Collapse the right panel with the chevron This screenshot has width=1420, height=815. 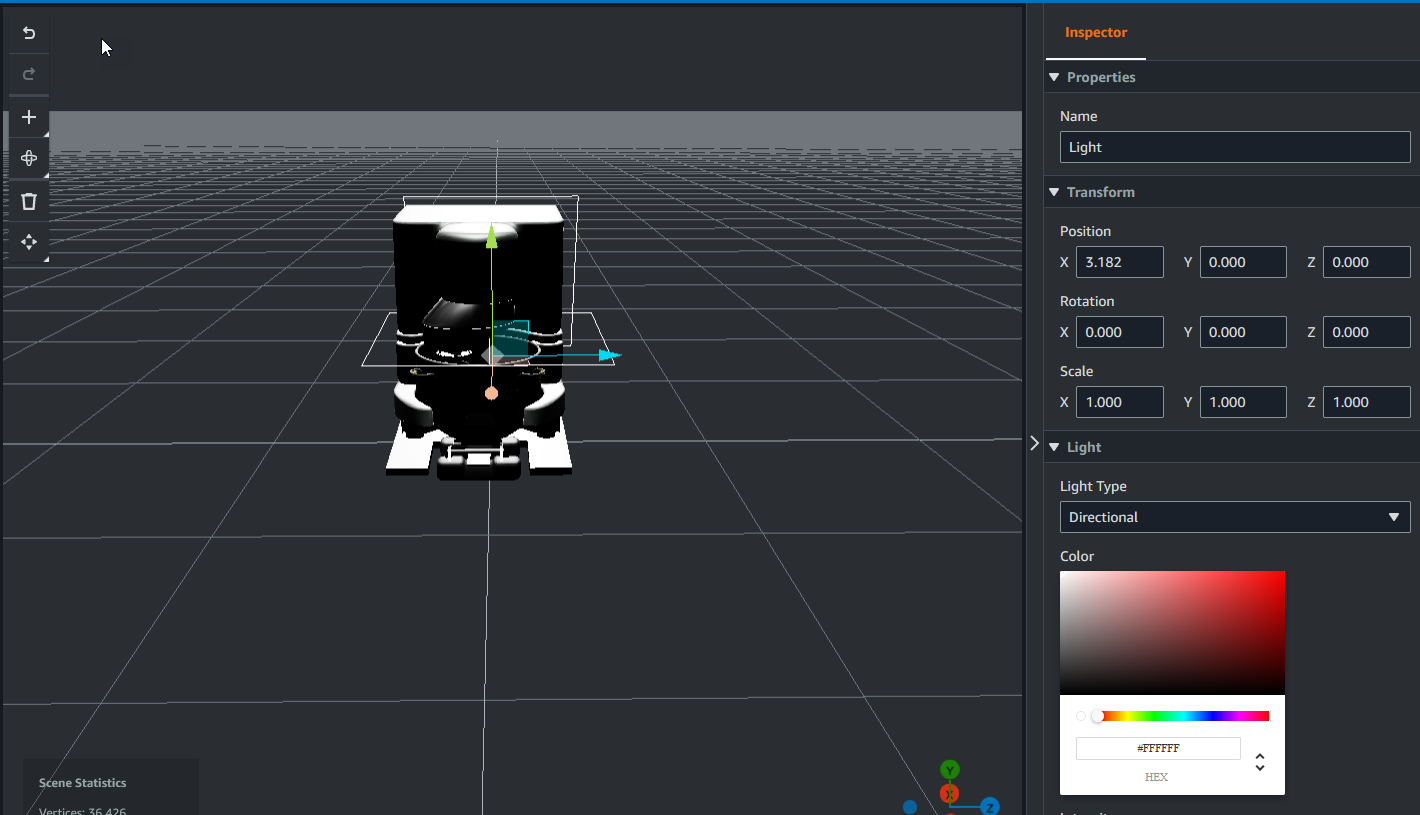click(x=1034, y=443)
